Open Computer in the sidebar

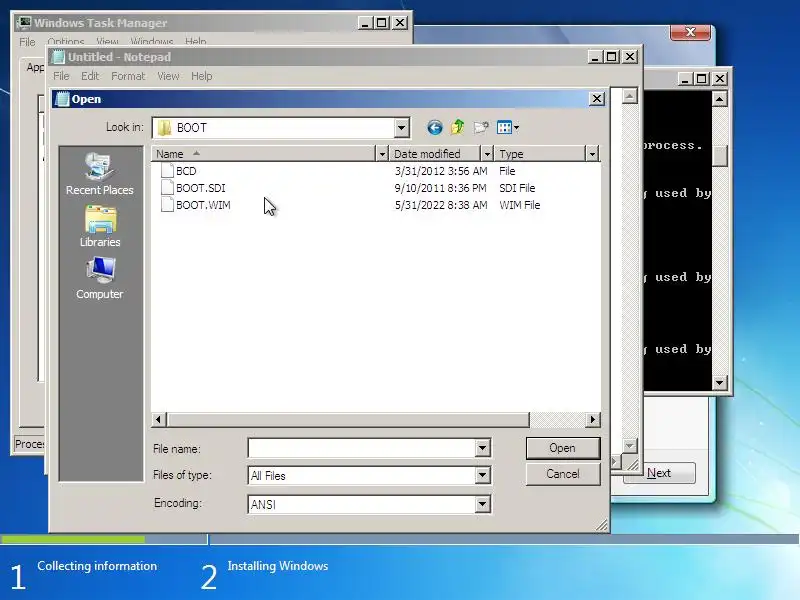point(99,278)
